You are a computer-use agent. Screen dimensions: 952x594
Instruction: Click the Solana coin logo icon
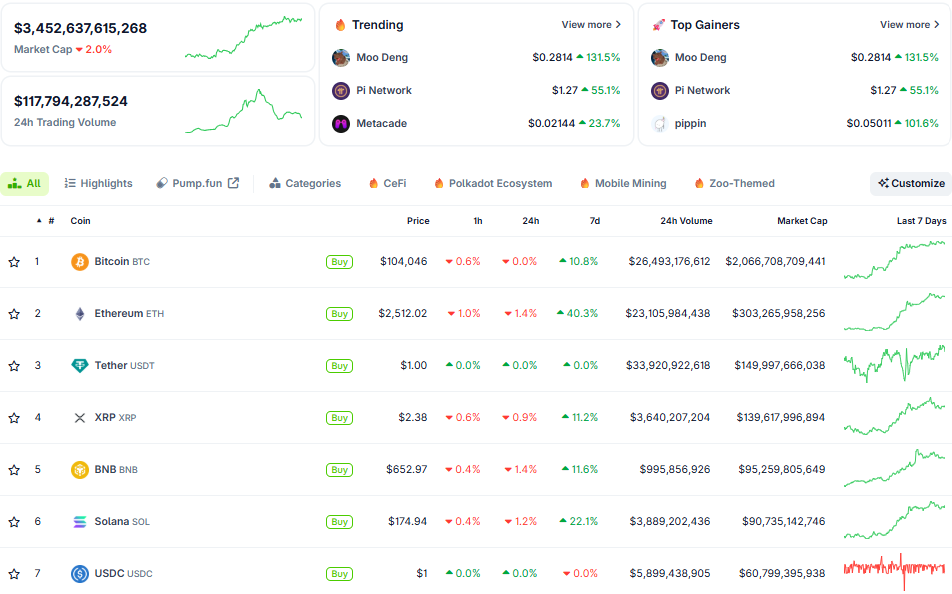click(80, 522)
